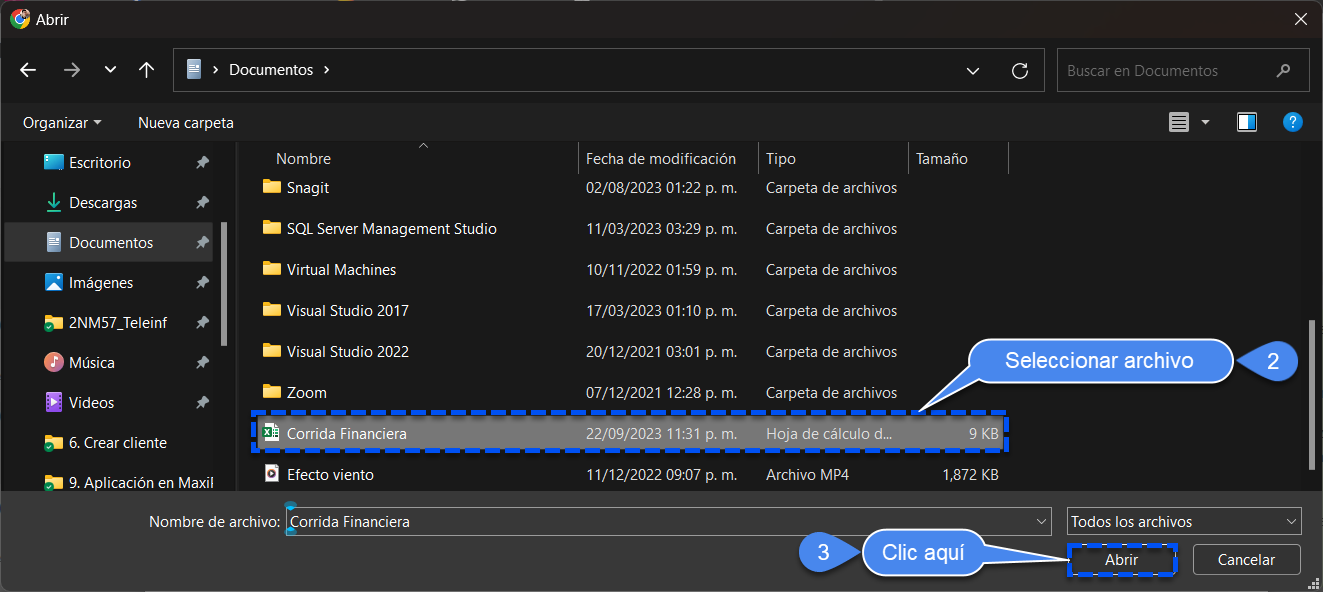Screen dimensions: 1323x592
Task: Click the refresh button beside address bar
Action: pos(1020,71)
